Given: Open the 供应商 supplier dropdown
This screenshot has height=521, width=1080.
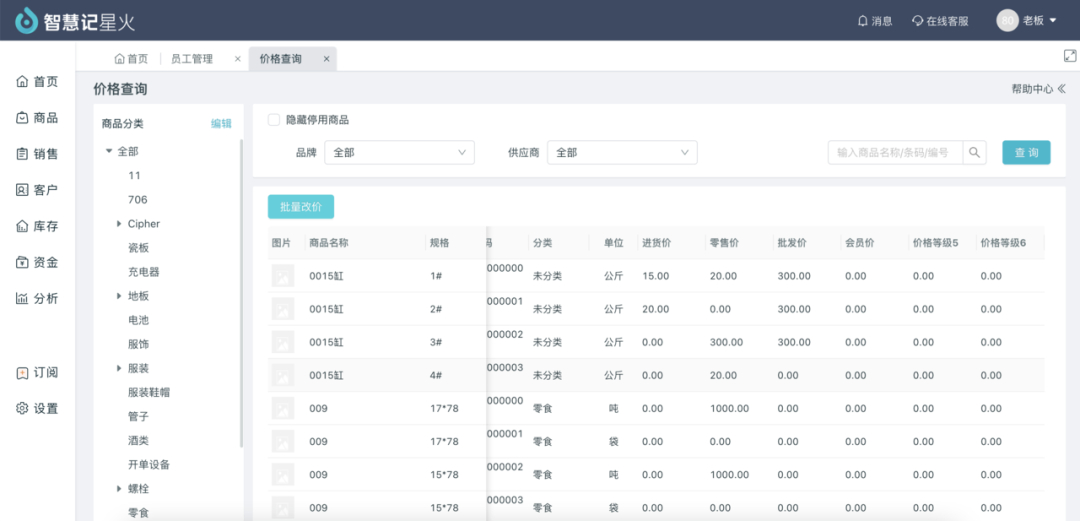Looking at the screenshot, I should 621,153.
